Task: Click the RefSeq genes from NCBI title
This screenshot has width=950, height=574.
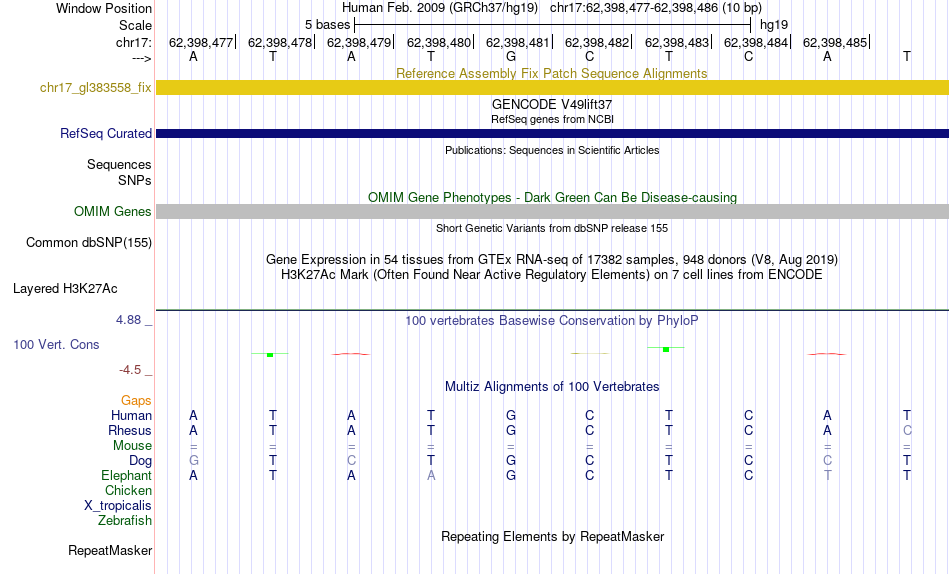Action: point(553,119)
